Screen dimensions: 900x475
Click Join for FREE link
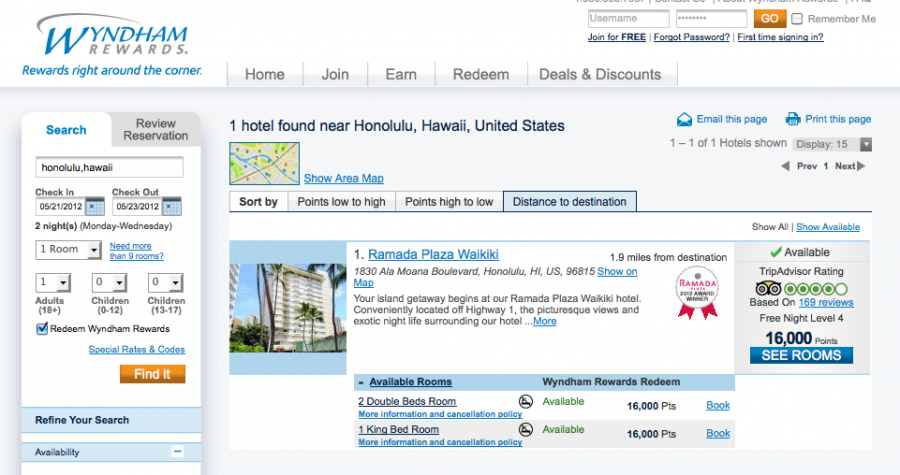(x=616, y=37)
